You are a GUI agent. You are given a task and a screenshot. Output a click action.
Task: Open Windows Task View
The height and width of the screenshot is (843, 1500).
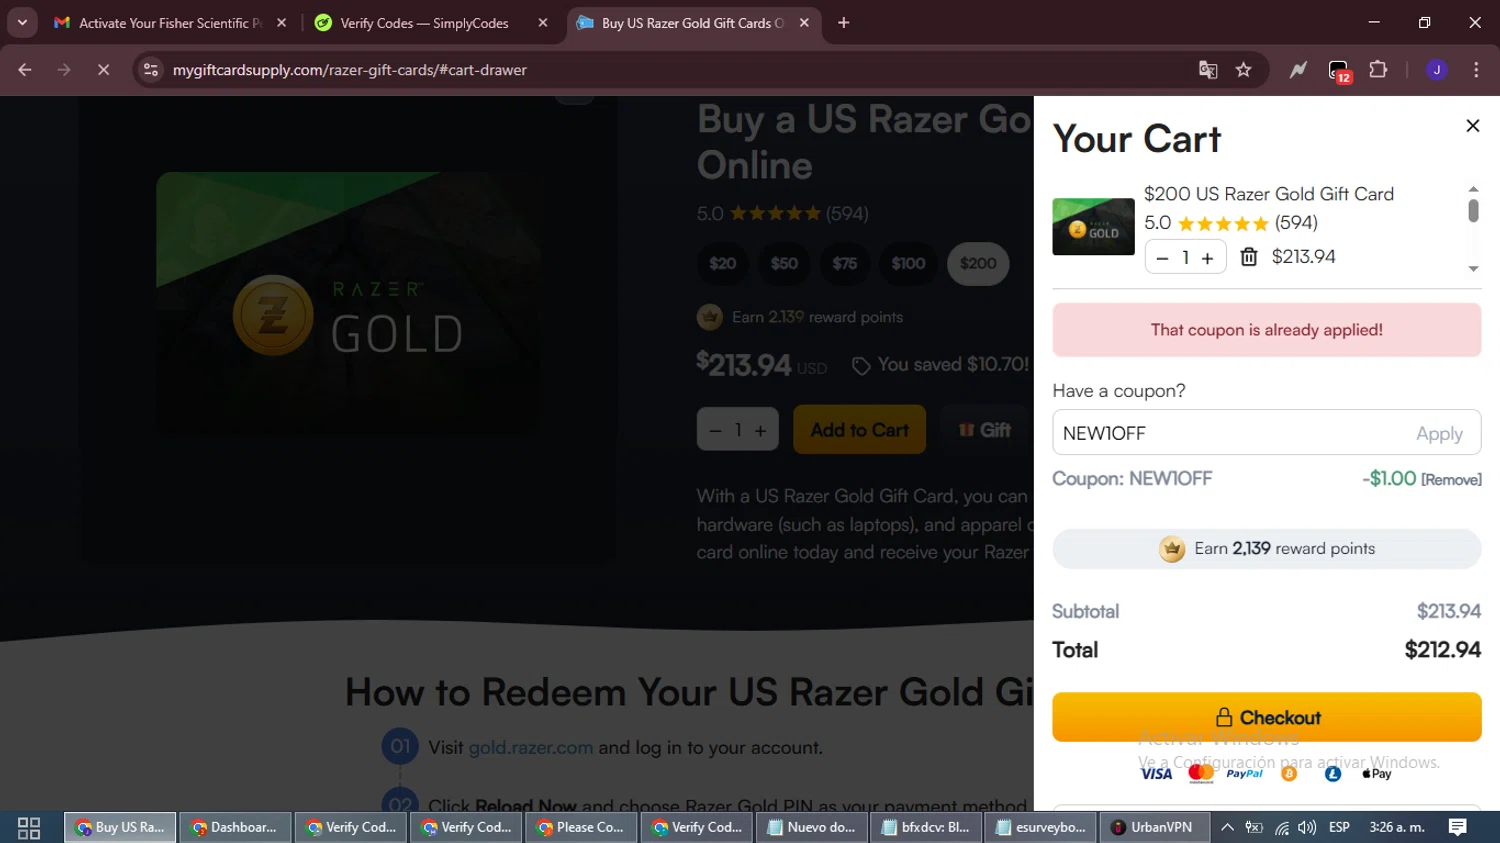(29, 828)
